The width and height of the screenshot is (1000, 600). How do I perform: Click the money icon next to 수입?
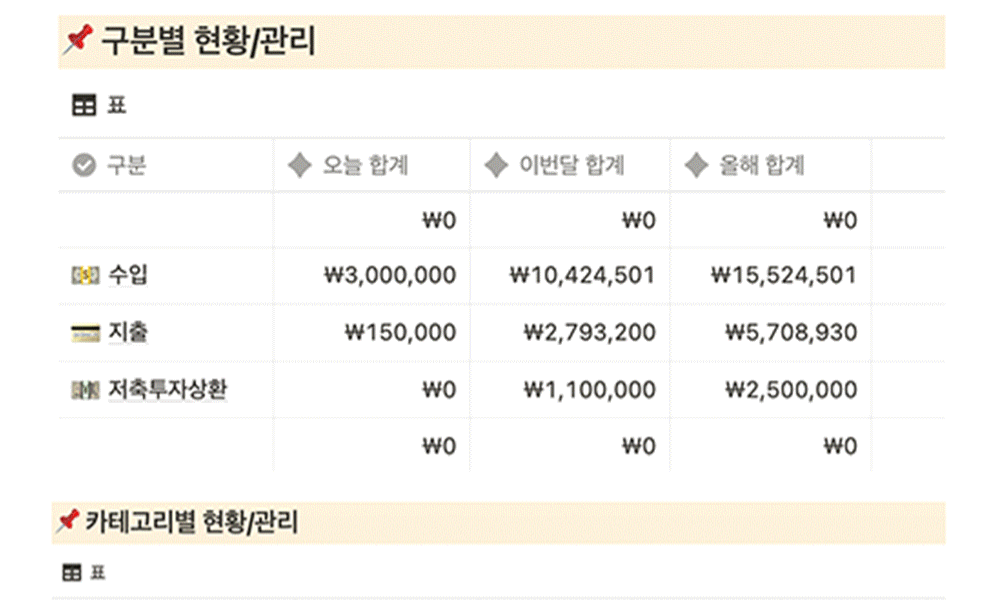(x=85, y=275)
